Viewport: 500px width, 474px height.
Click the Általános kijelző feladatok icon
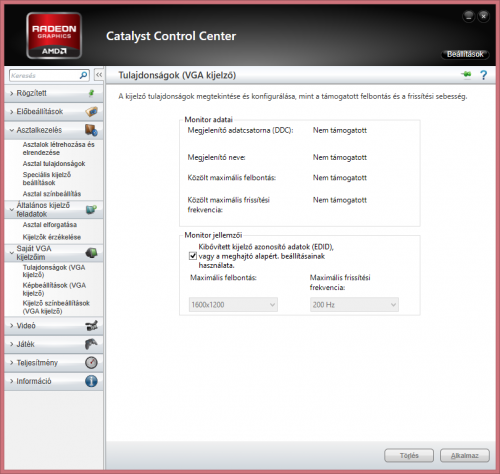coord(91,209)
